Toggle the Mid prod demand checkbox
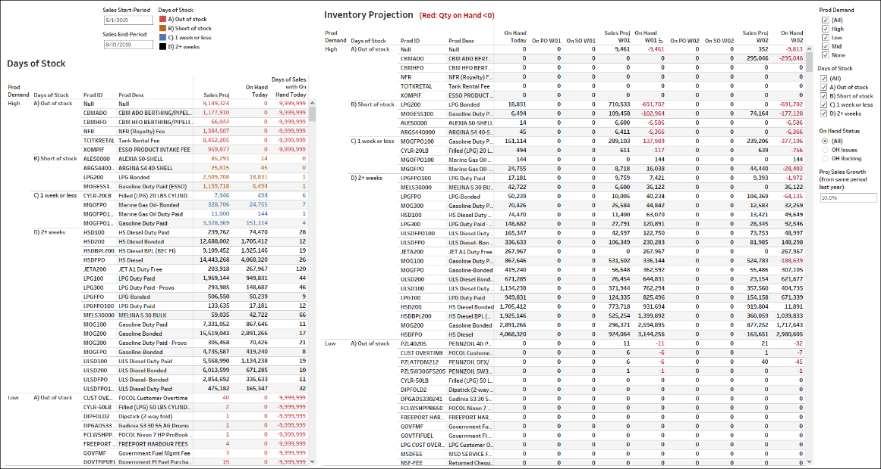Screen dimensions: 881x469 click(825, 45)
